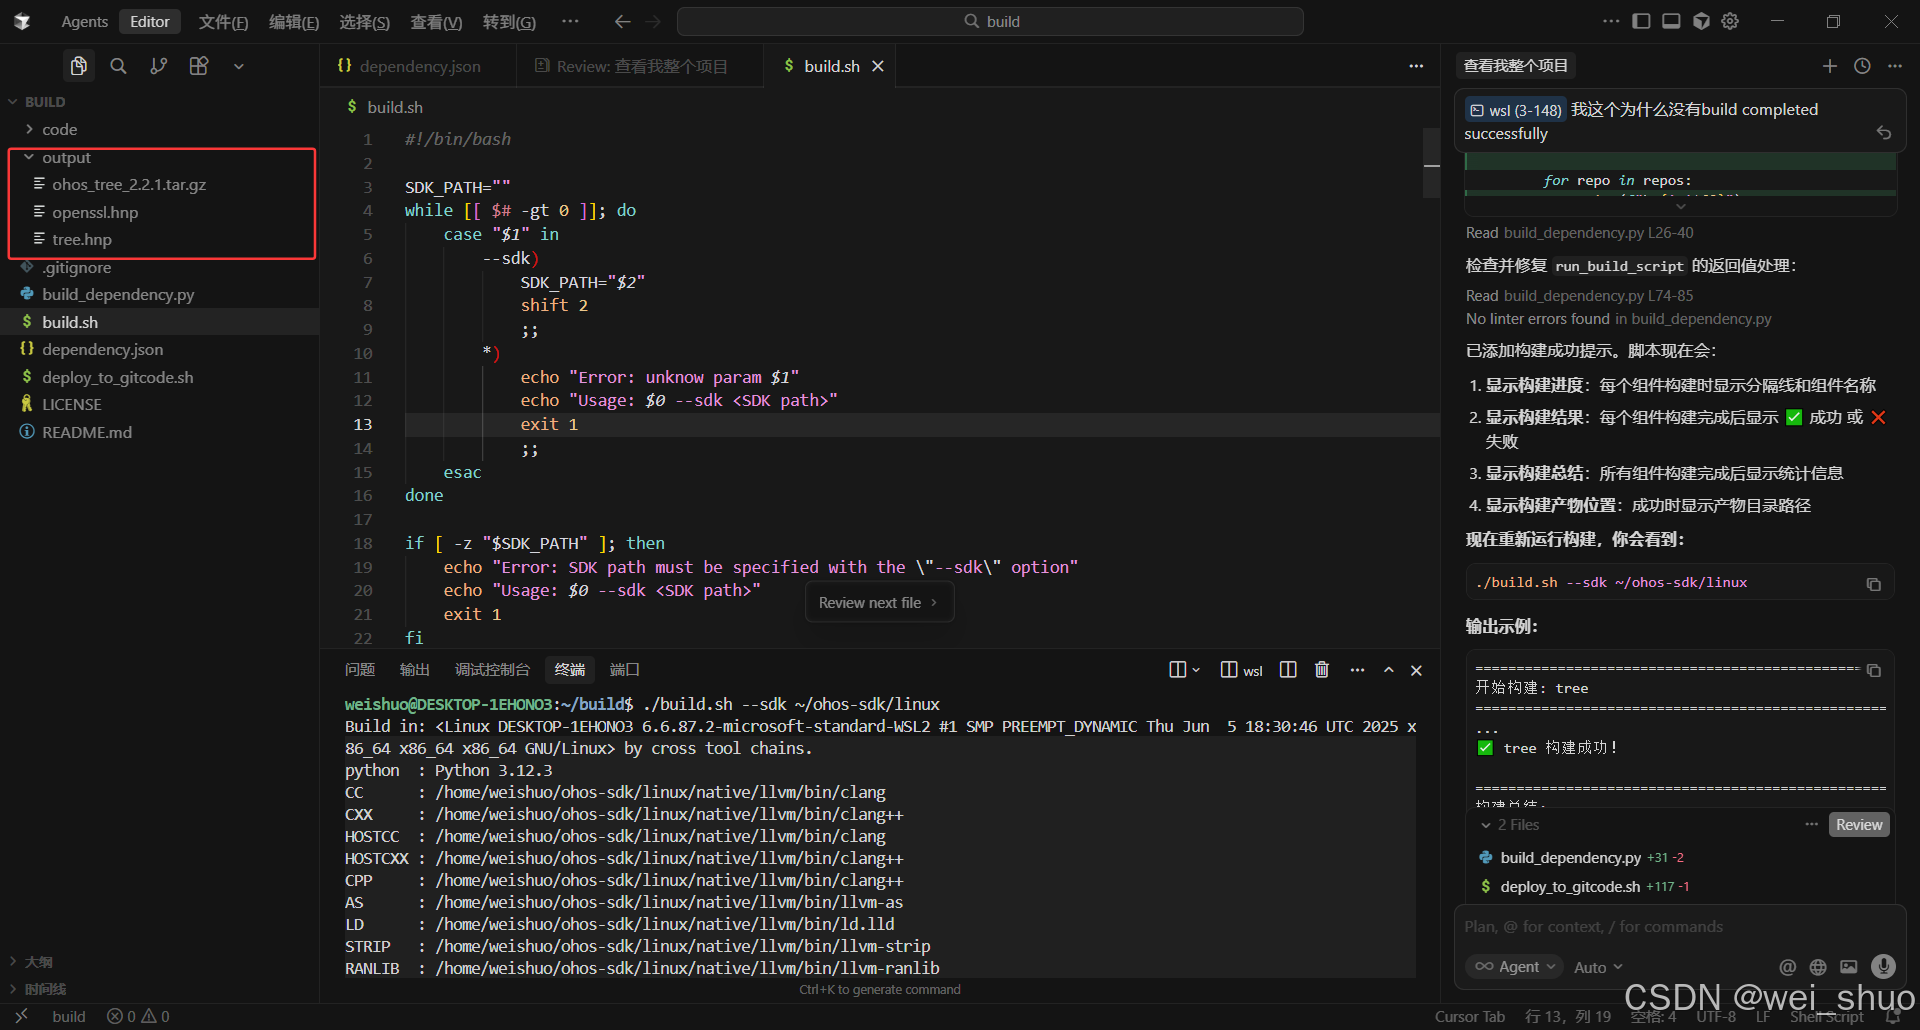
Task: Start voice input microphone button
Action: (1883, 966)
